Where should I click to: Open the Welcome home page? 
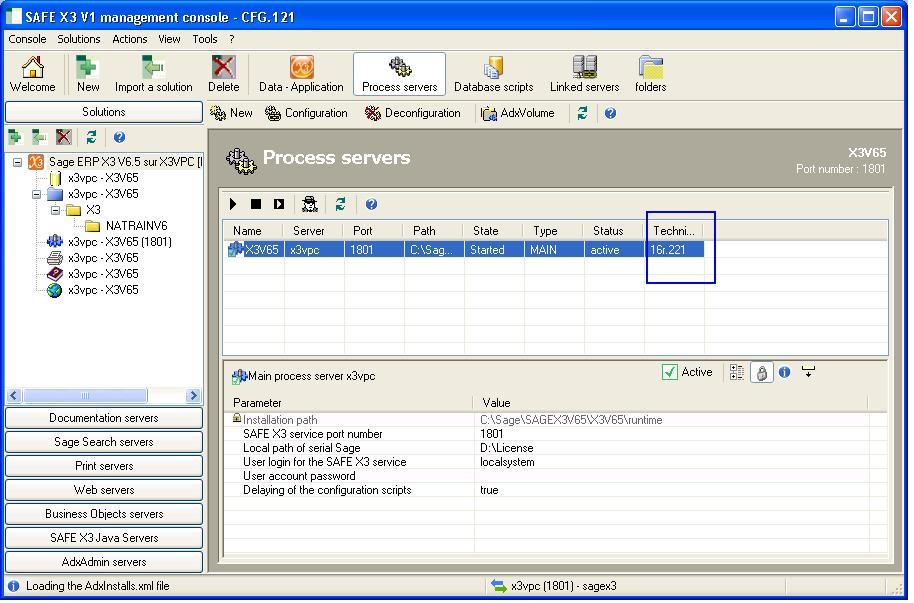[33, 74]
